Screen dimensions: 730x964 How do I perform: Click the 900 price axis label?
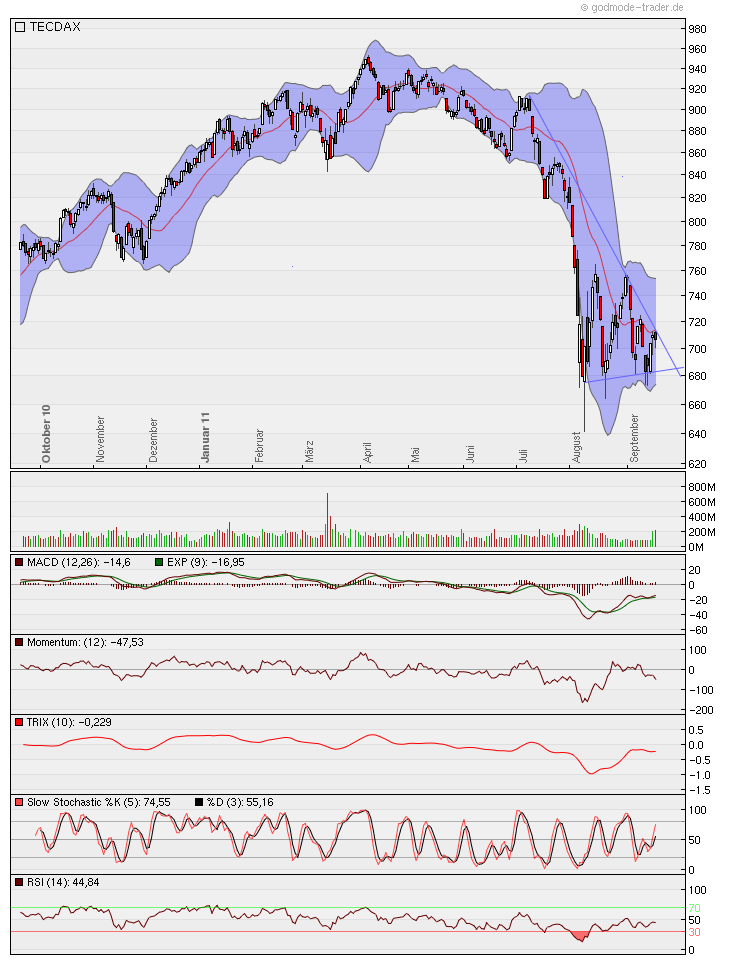coord(697,110)
